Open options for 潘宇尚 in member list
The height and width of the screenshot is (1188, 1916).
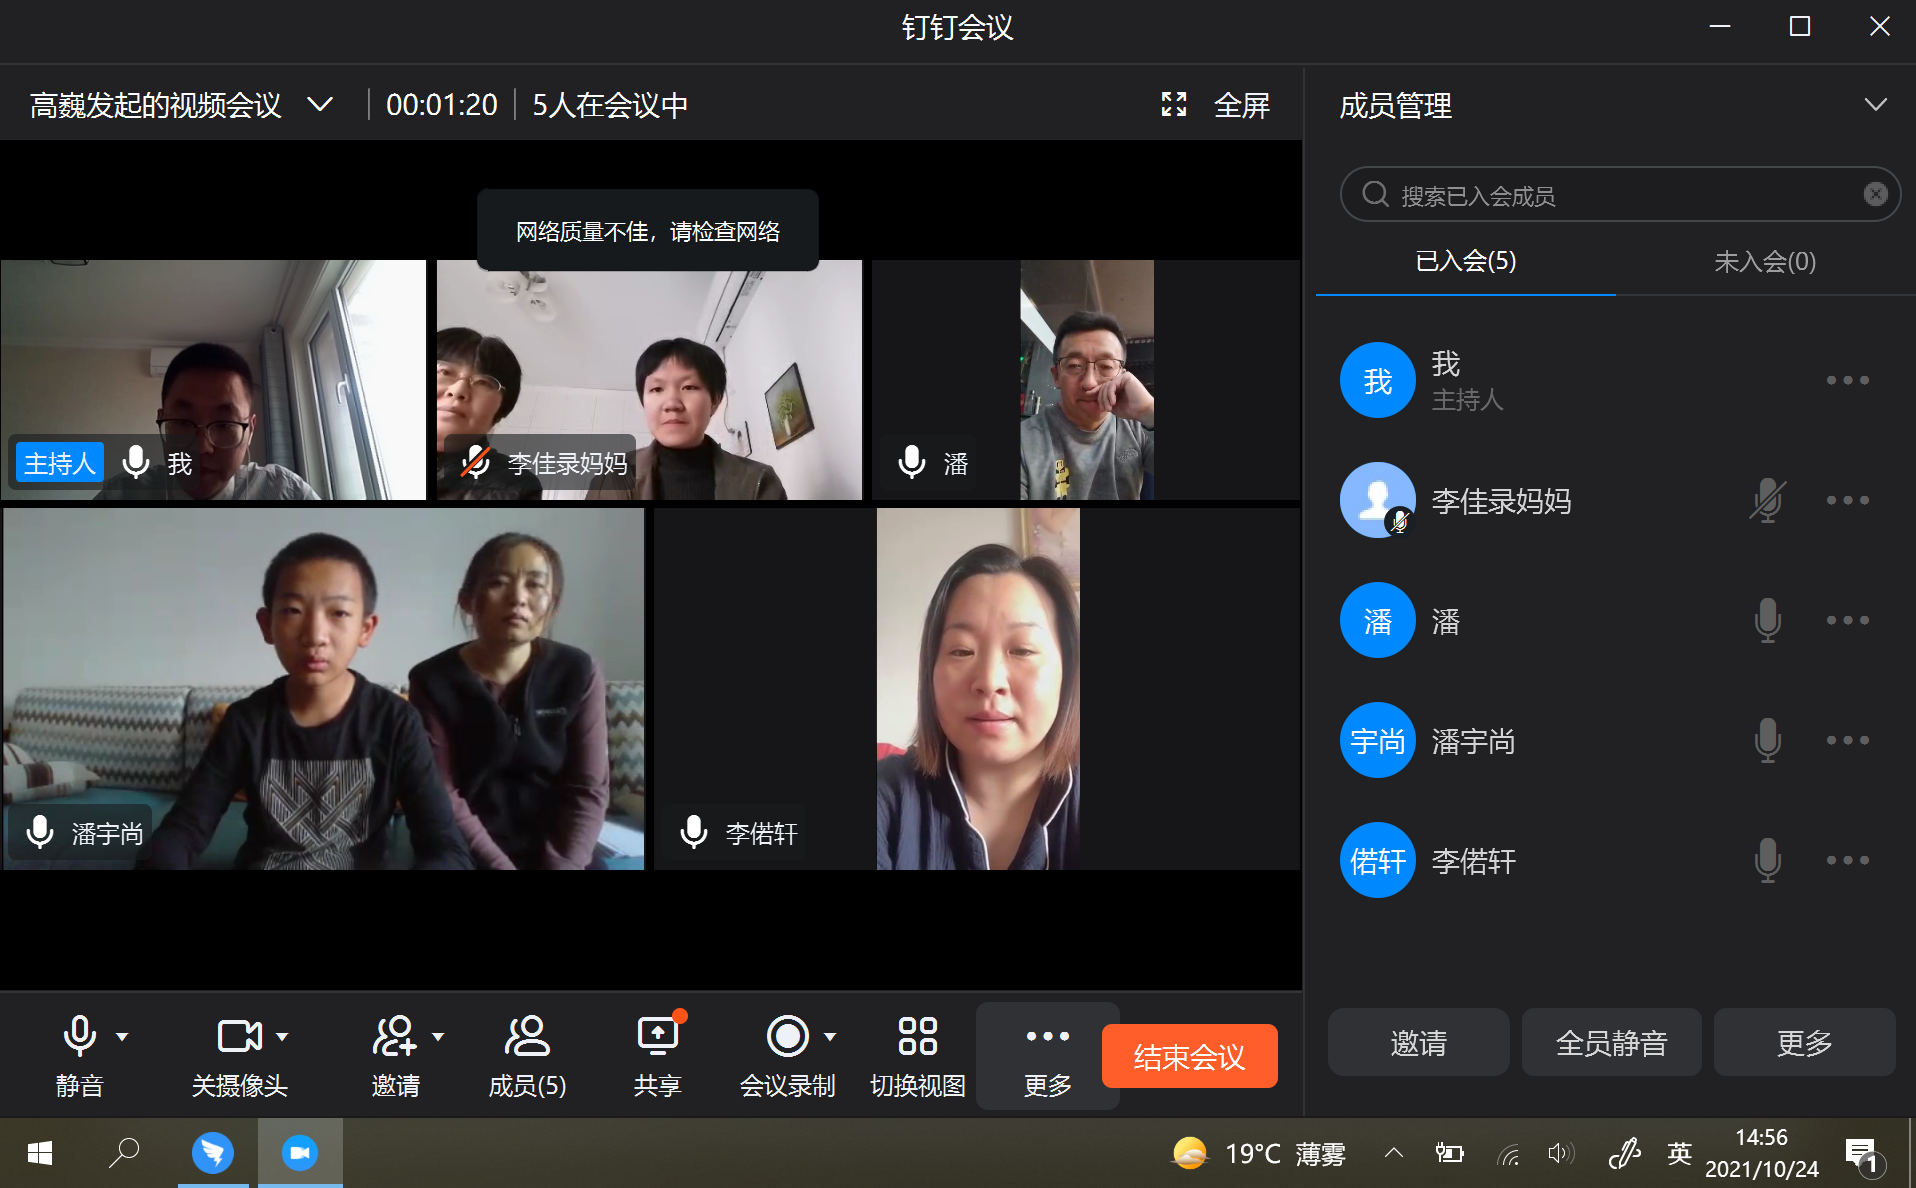tap(1847, 740)
